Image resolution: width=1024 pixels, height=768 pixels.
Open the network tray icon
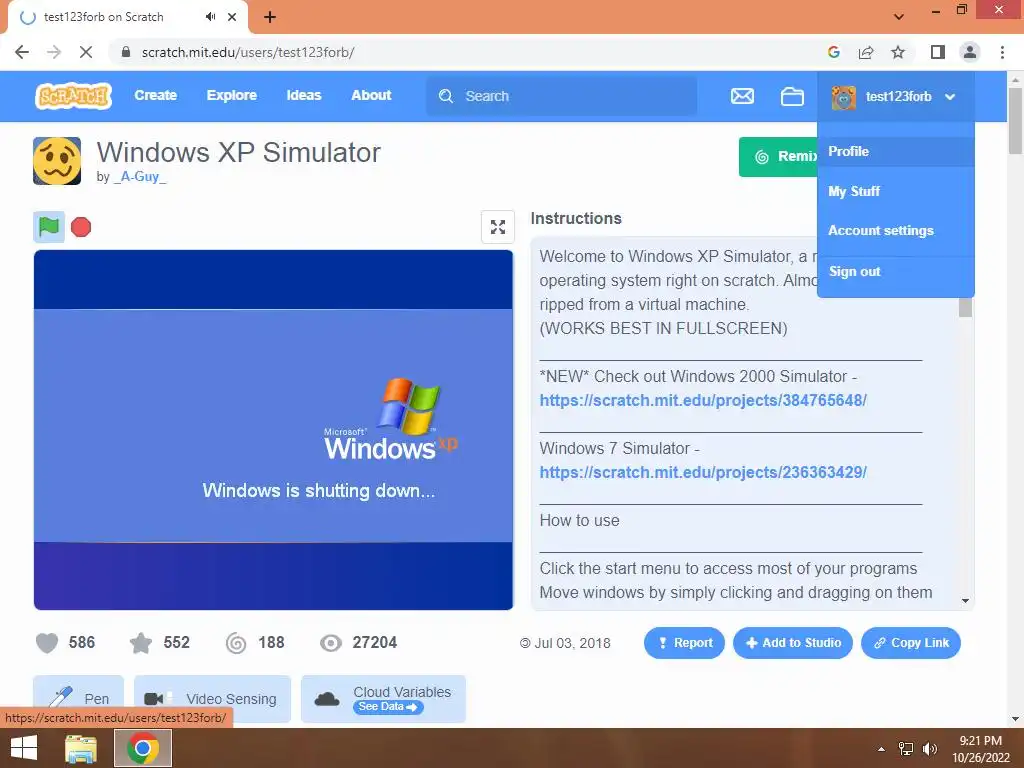[x=906, y=749]
